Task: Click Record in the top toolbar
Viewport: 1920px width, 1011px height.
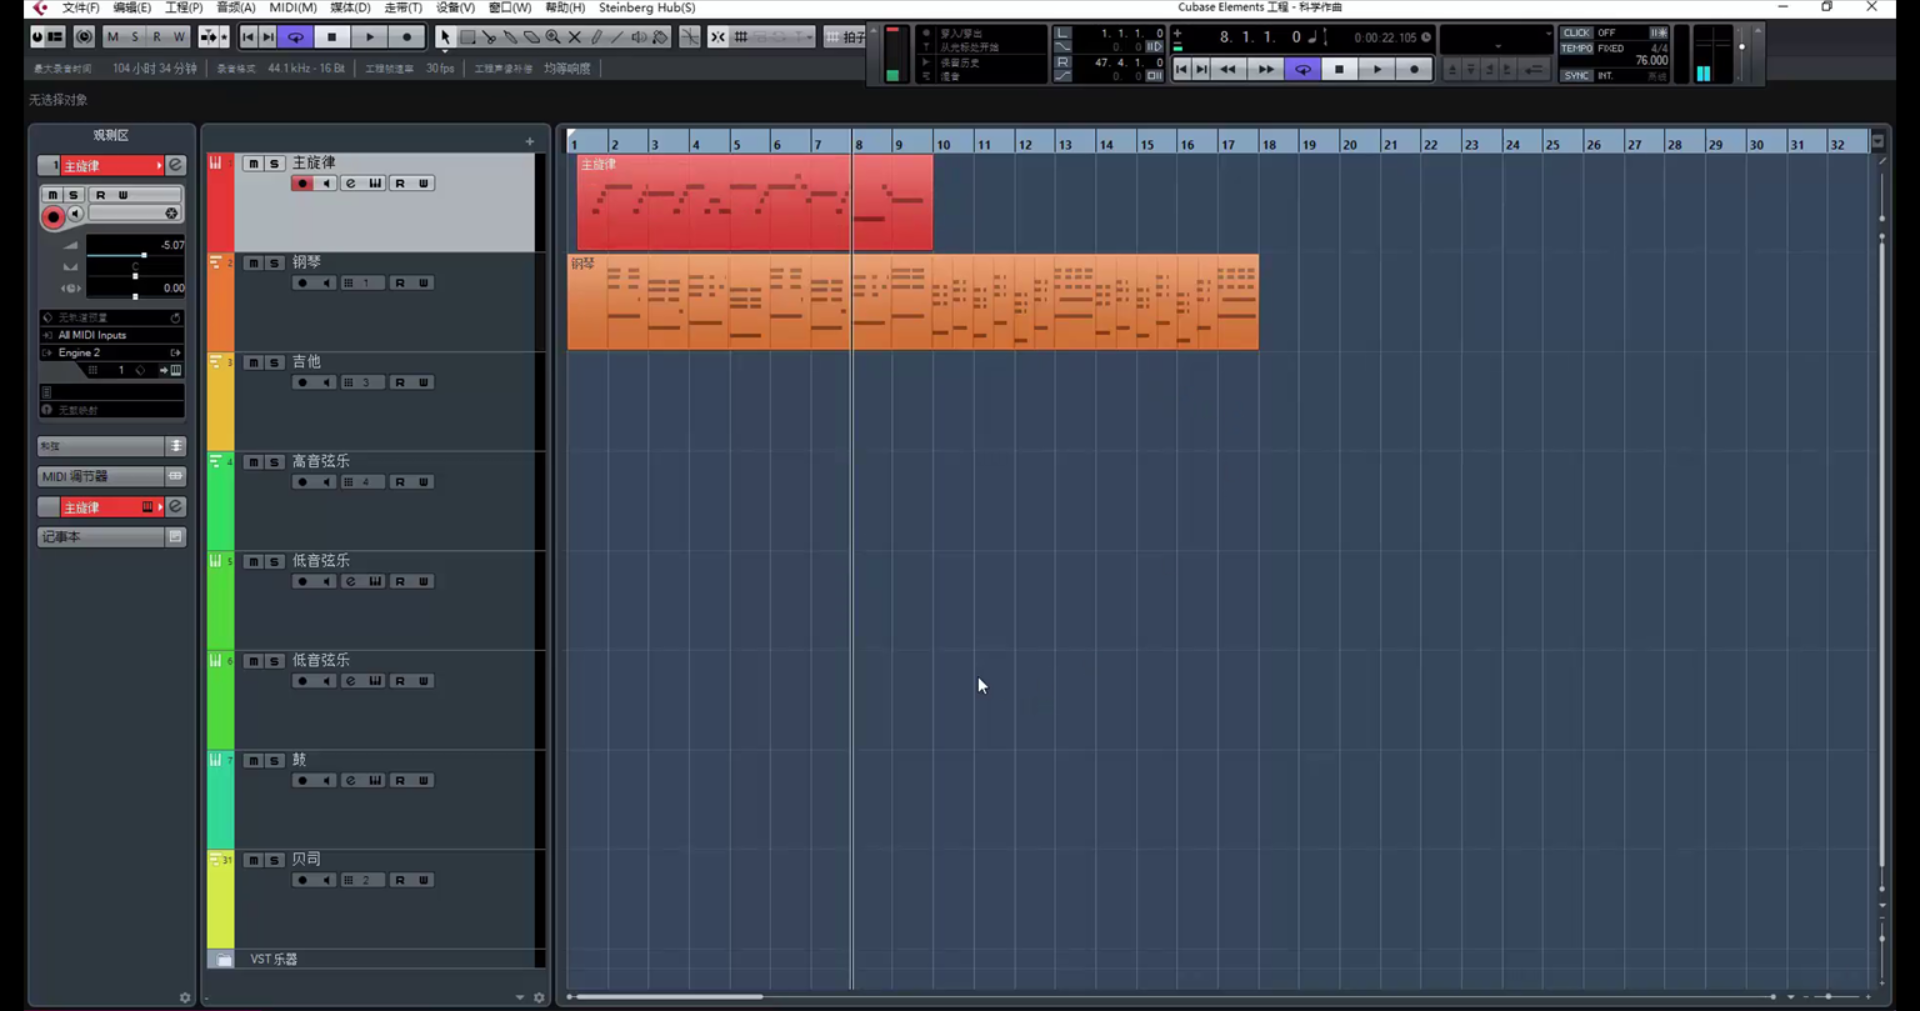Action: [x=407, y=37]
